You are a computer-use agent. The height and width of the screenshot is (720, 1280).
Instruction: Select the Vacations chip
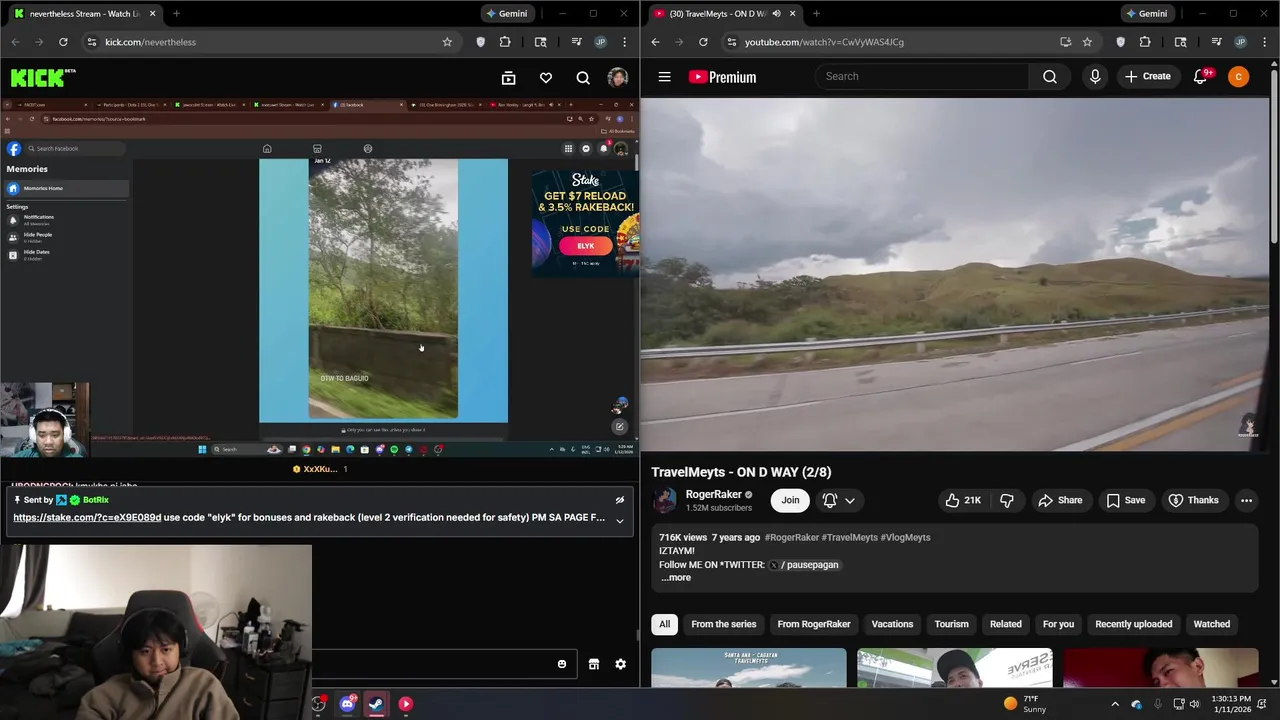[x=892, y=624]
